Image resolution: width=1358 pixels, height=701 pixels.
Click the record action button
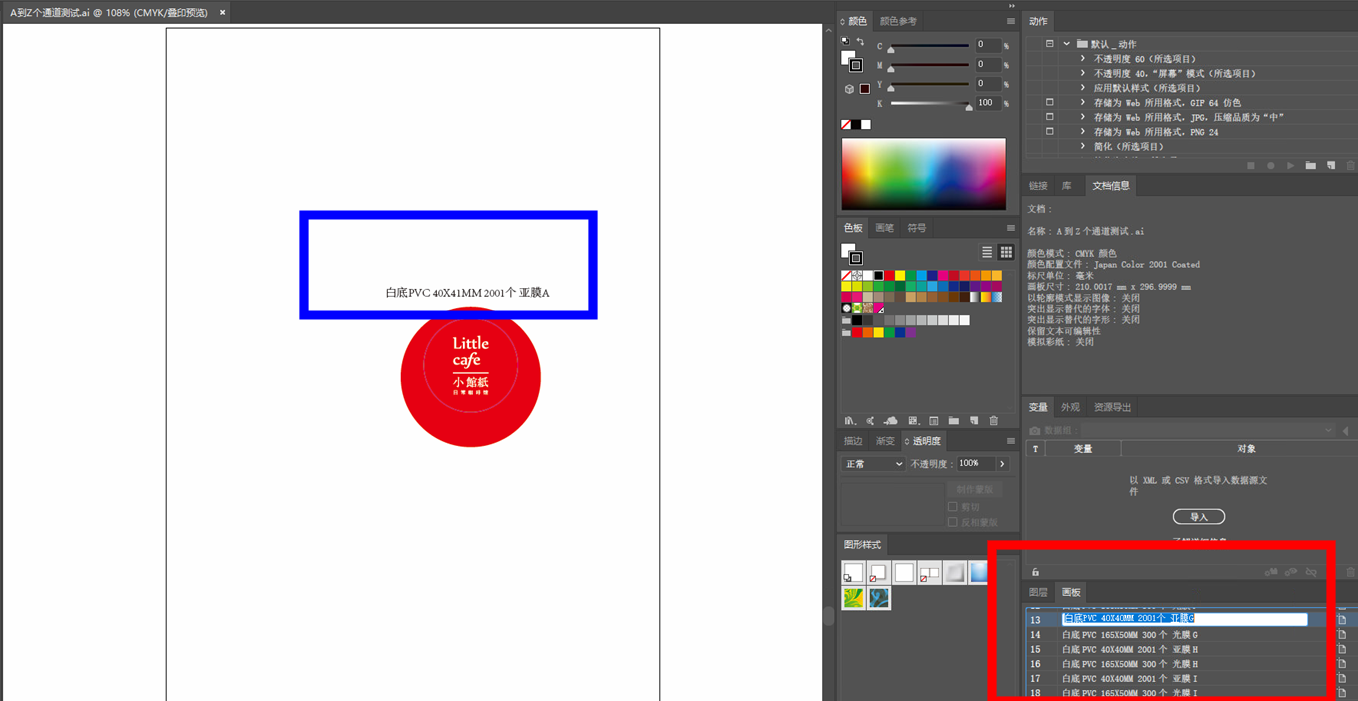[x=1271, y=166]
